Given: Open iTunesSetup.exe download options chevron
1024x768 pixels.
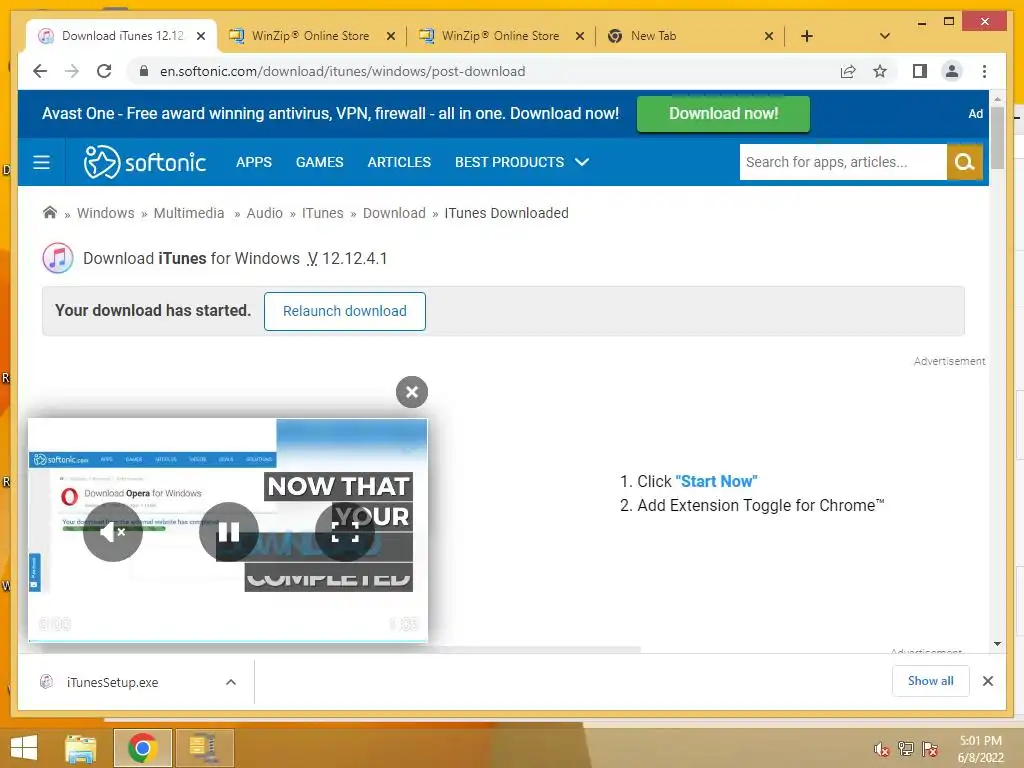Looking at the screenshot, I should [x=231, y=682].
